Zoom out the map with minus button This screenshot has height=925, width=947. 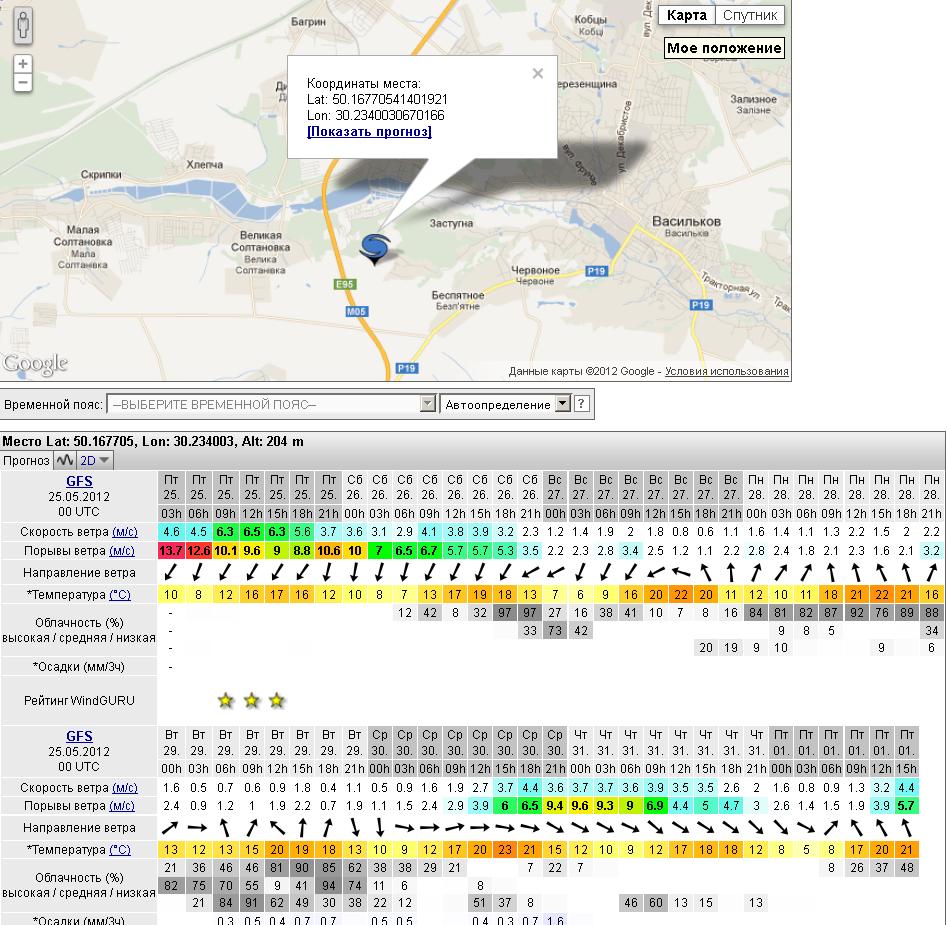coord(23,83)
